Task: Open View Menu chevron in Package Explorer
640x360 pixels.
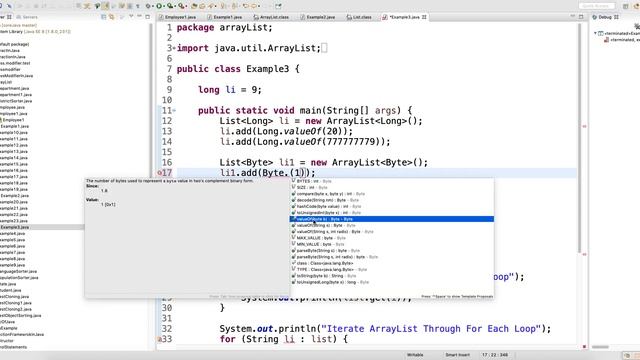Action: pyautogui.click(x=131, y=16)
